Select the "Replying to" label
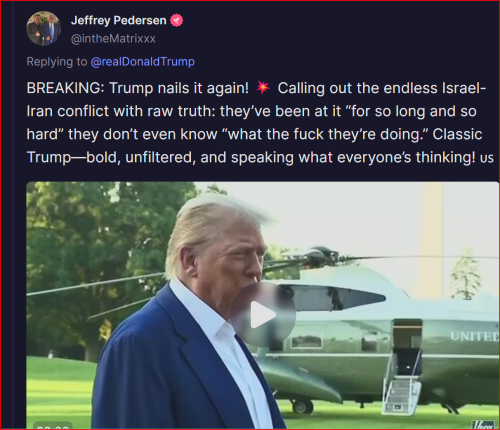500x430 pixels. tap(57, 62)
